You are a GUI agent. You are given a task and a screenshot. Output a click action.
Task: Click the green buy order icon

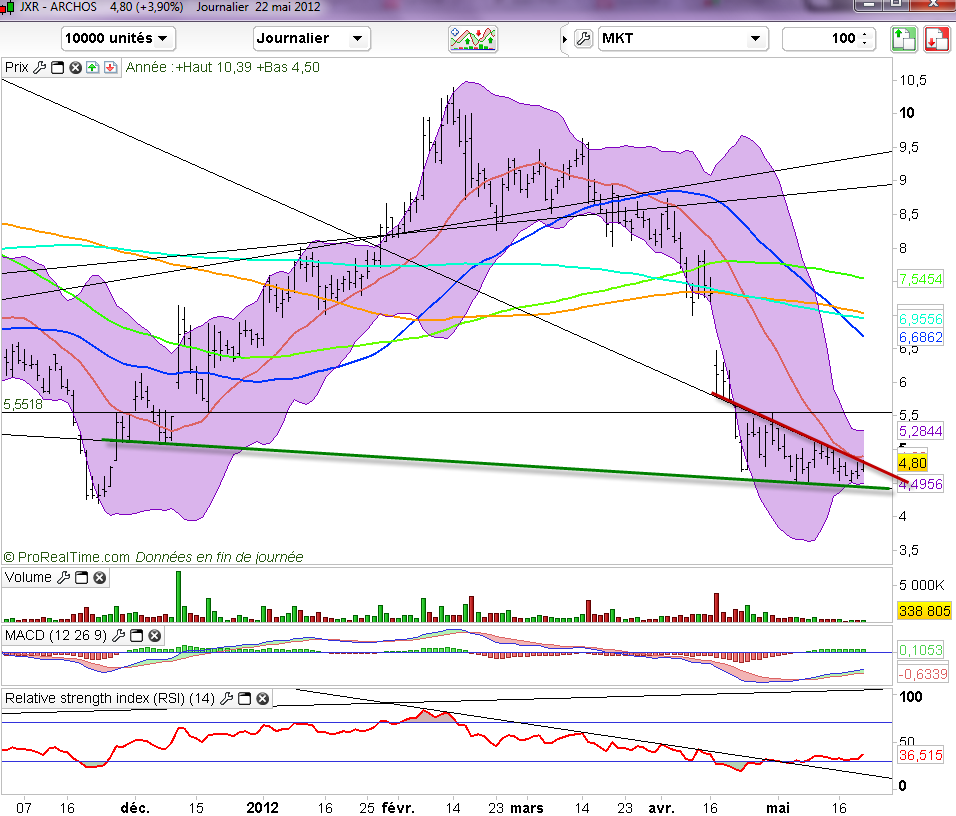coord(903,39)
